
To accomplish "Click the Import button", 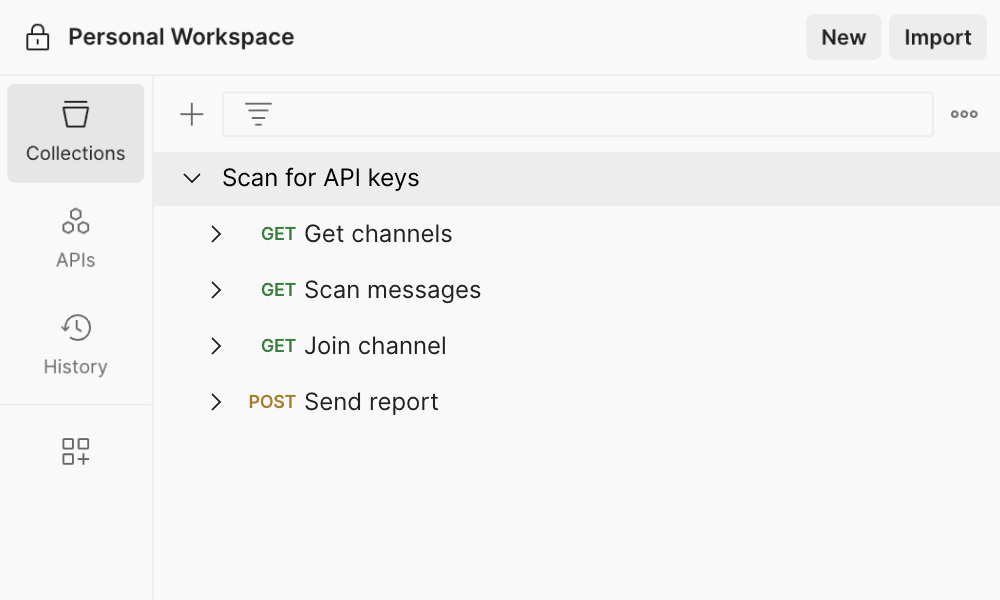I will coord(937,37).
